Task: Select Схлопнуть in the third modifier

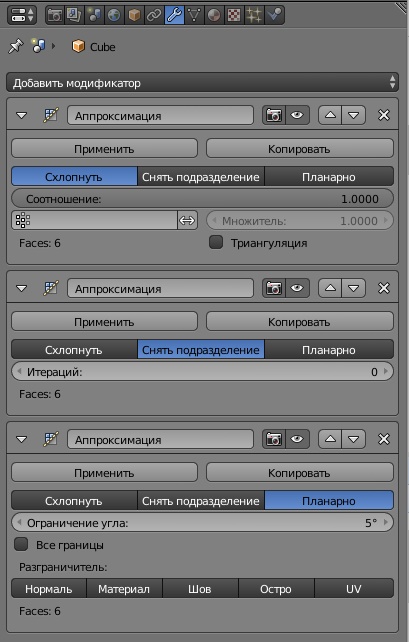Action: 74,500
